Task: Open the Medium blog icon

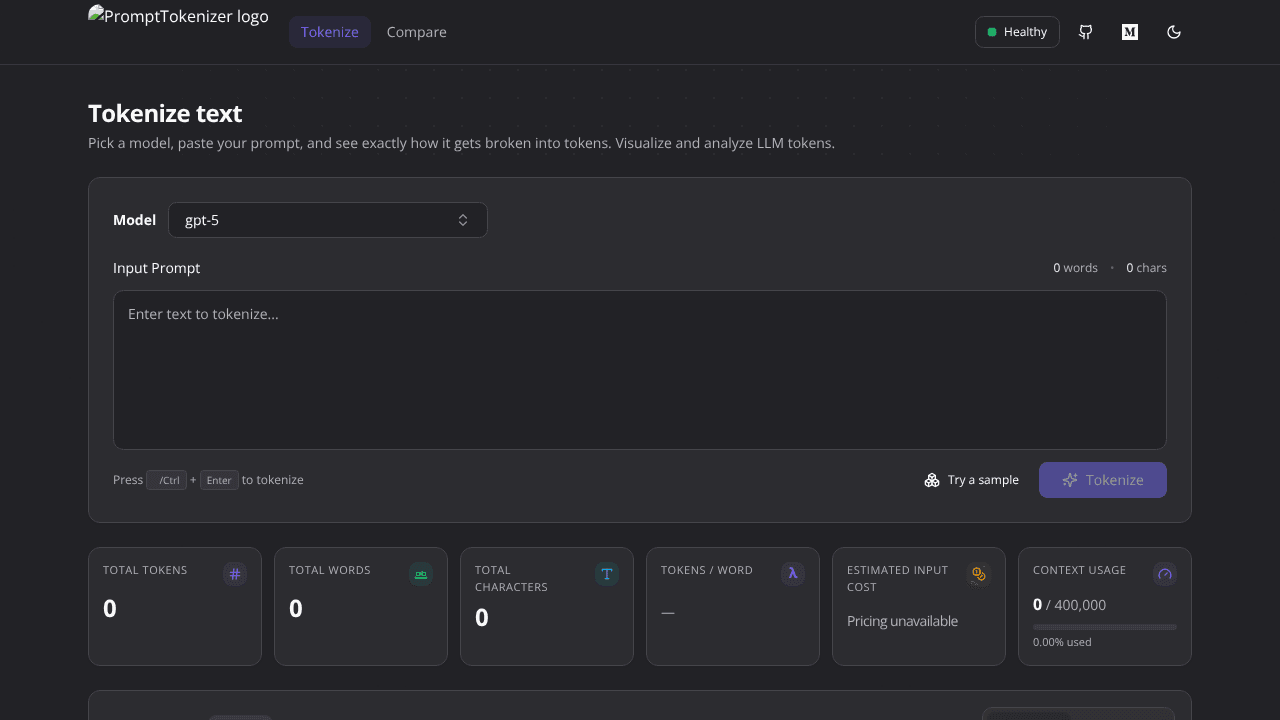Action: [x=1130, y=32]
